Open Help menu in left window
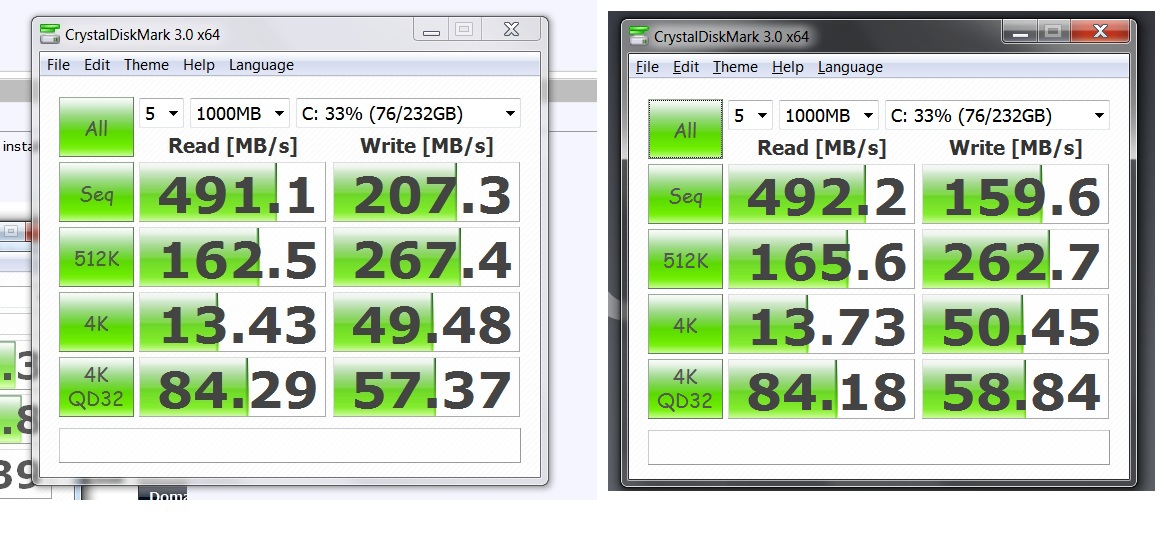 (x=199, y=65)
